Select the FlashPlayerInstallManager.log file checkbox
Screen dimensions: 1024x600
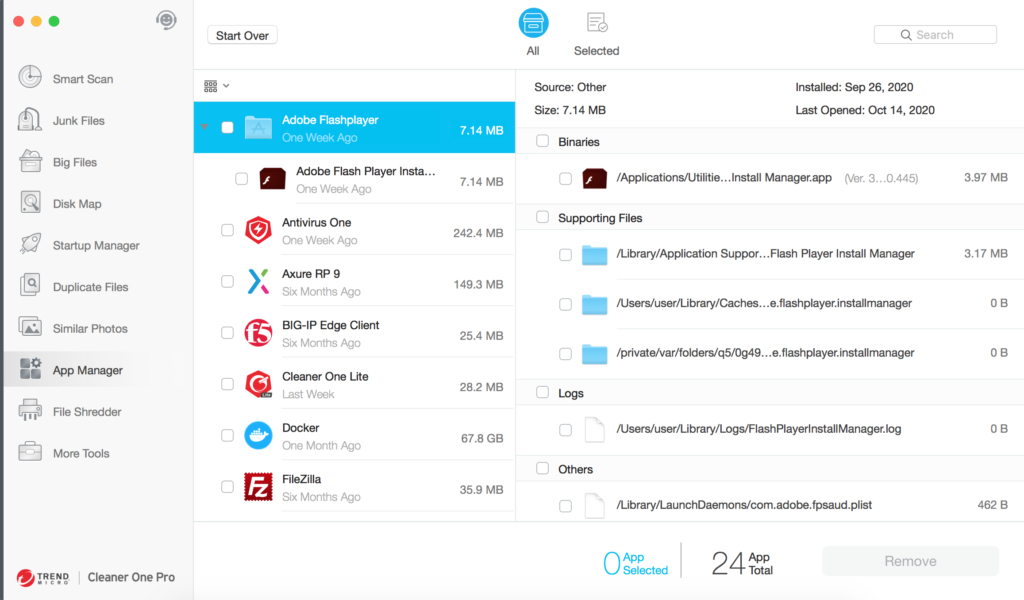566,430
